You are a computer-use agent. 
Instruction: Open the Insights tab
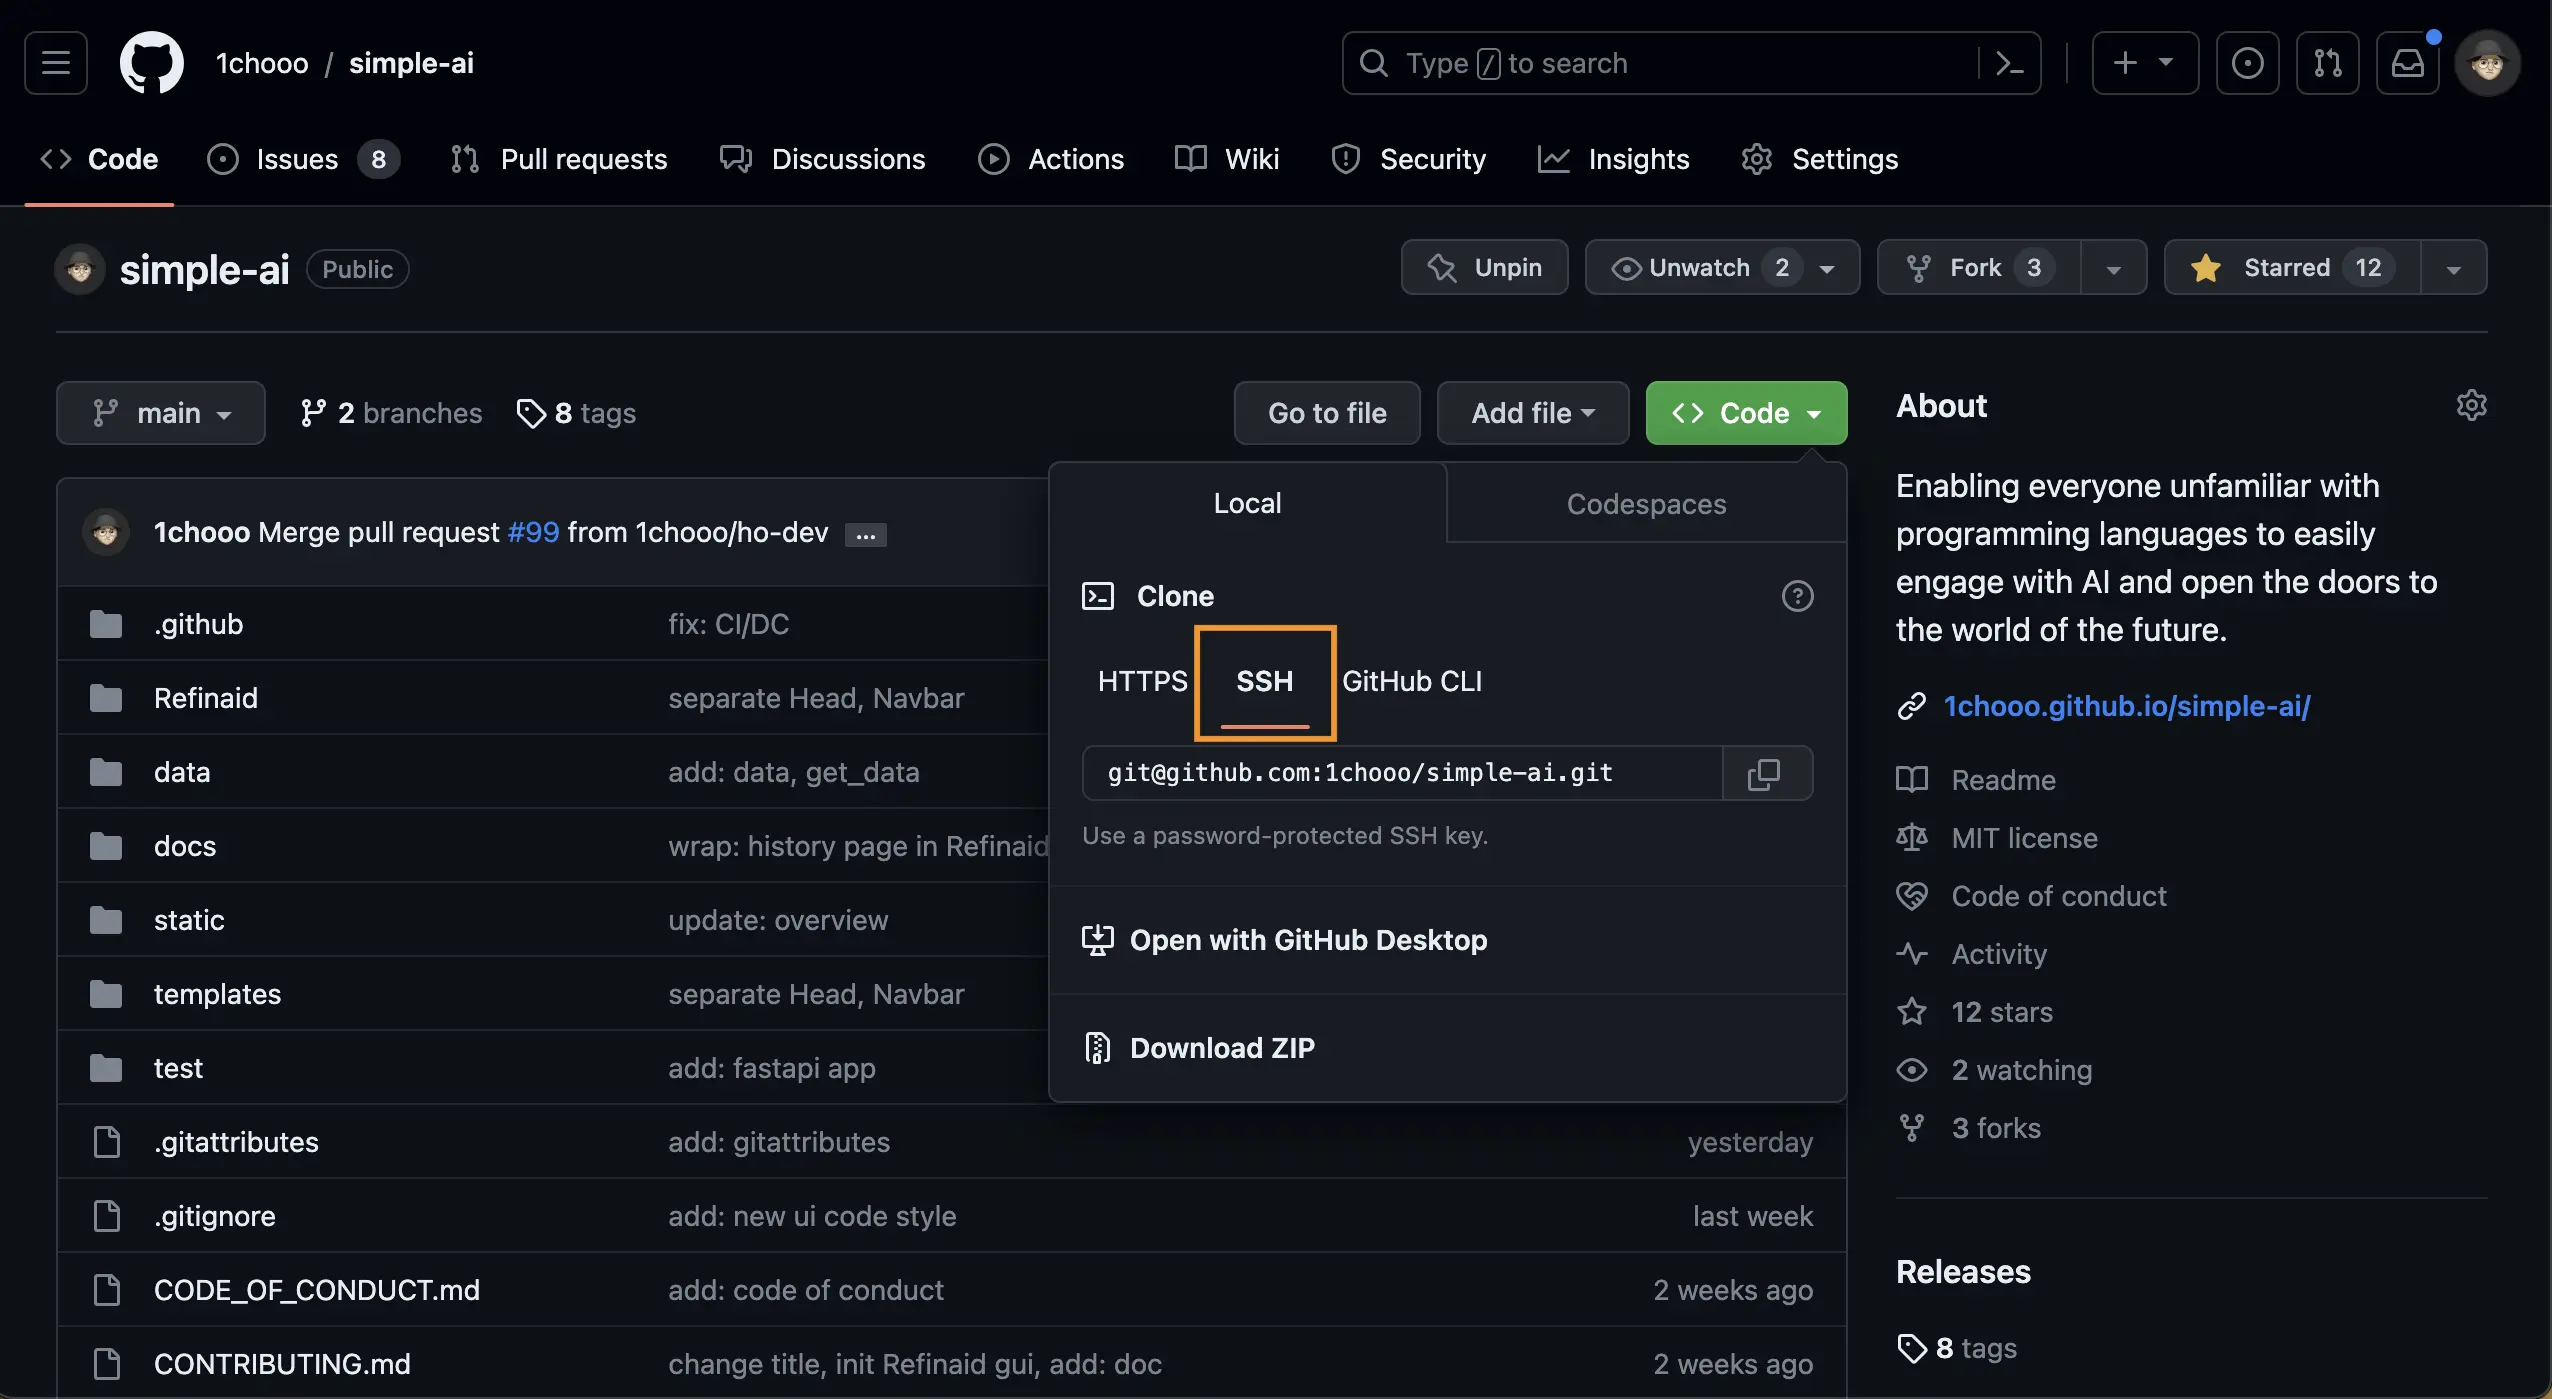point(1613,159)
